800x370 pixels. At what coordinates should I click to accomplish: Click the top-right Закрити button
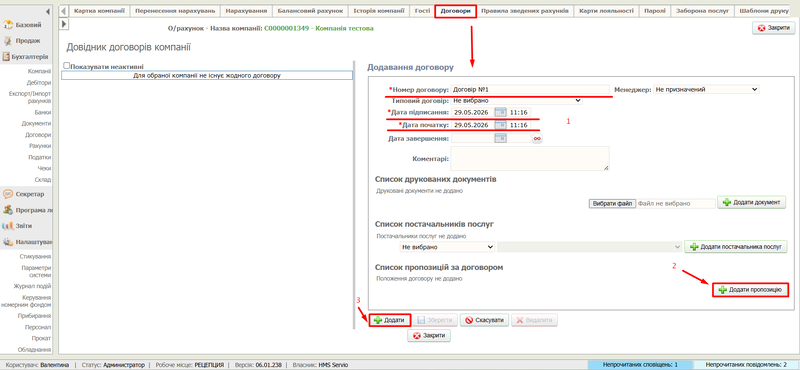tap(774, 28)
